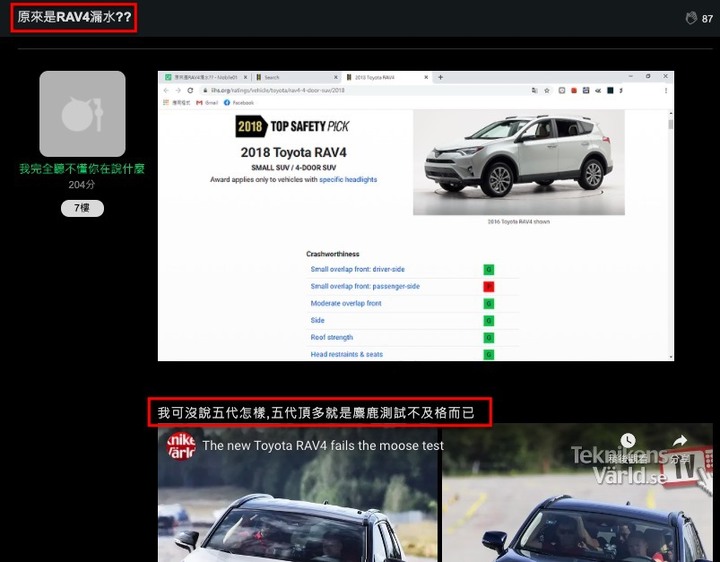Select the thread title 原來是RAV4漏水??

(74, 17)
